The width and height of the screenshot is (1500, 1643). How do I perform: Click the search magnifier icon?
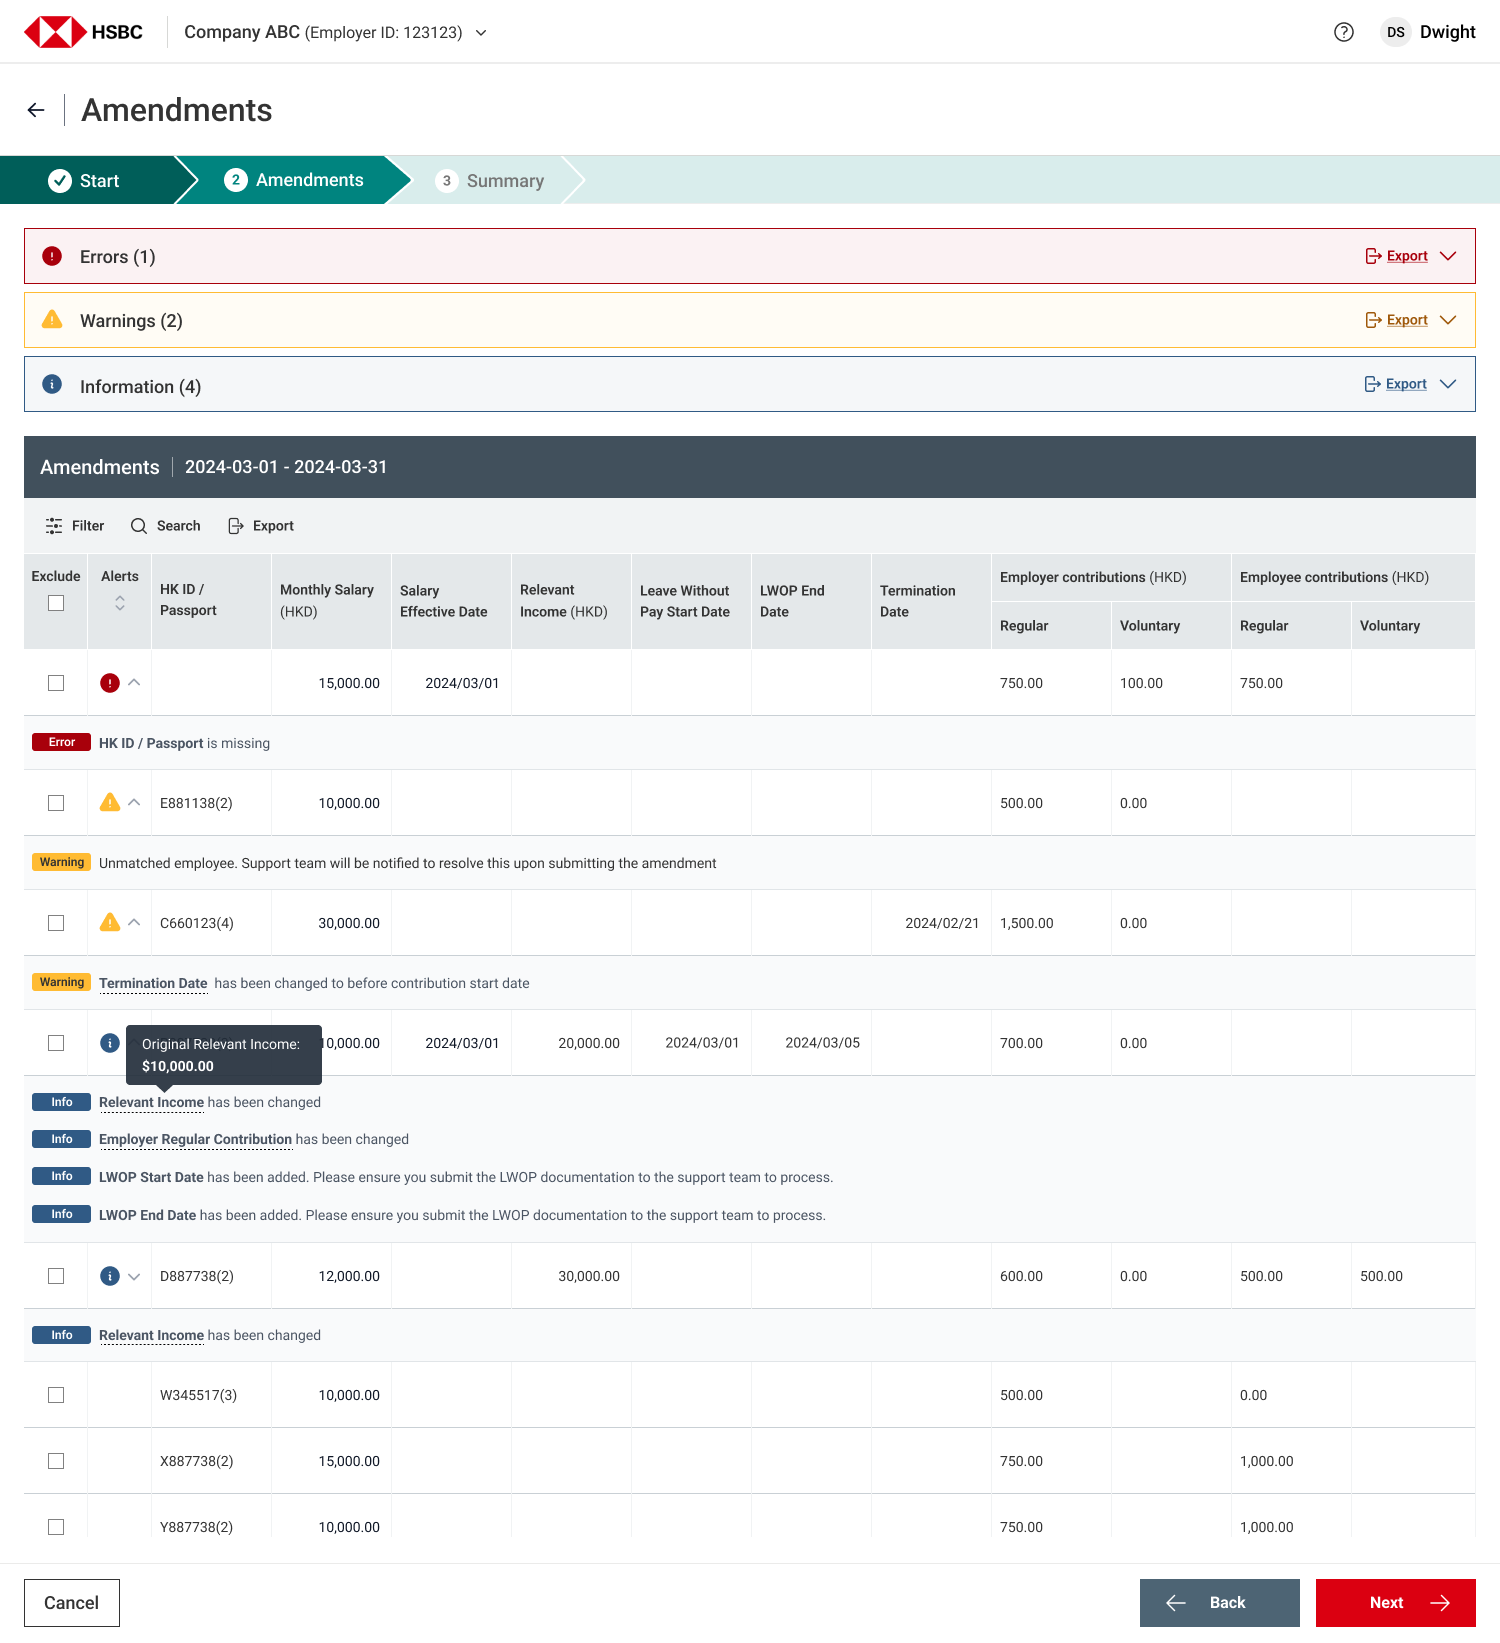click(139, 526)
